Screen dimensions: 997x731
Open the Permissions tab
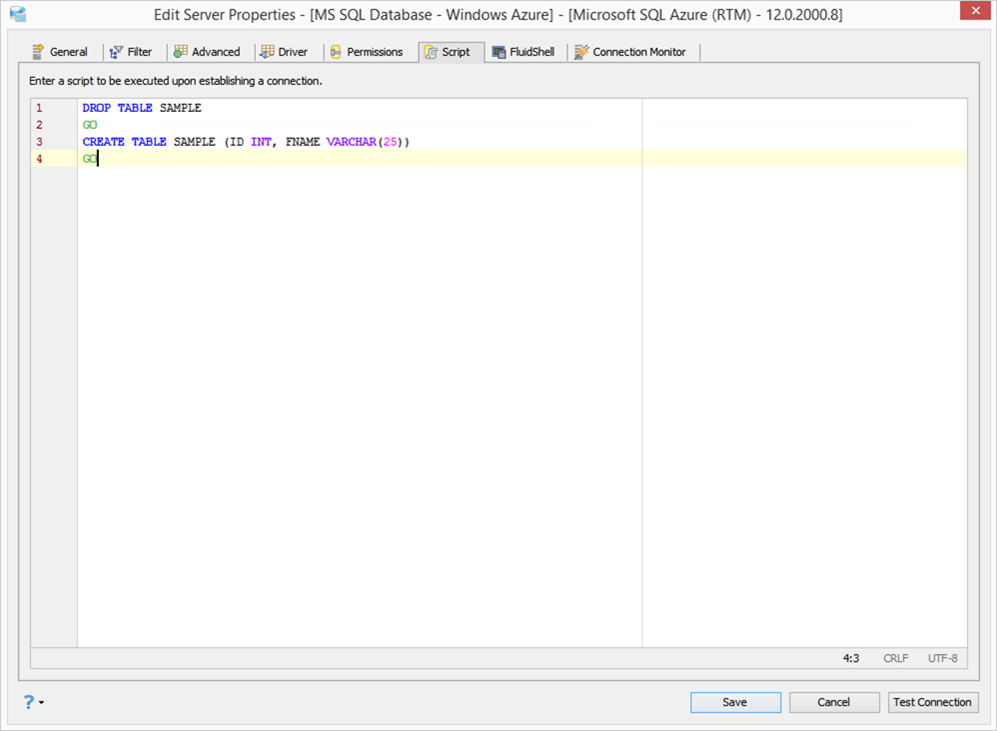click(368, 52)
